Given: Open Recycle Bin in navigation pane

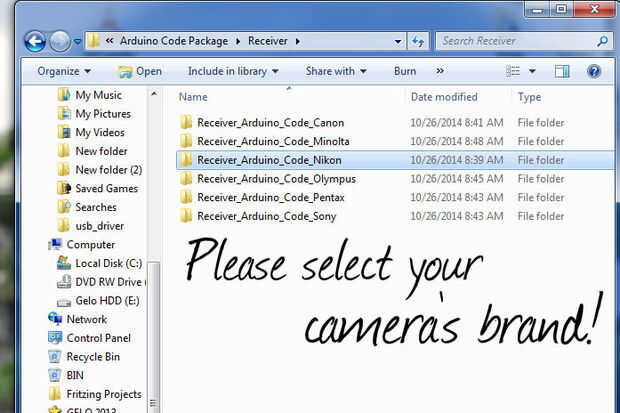Looking at the screenshot, I should tap(93, 357).
